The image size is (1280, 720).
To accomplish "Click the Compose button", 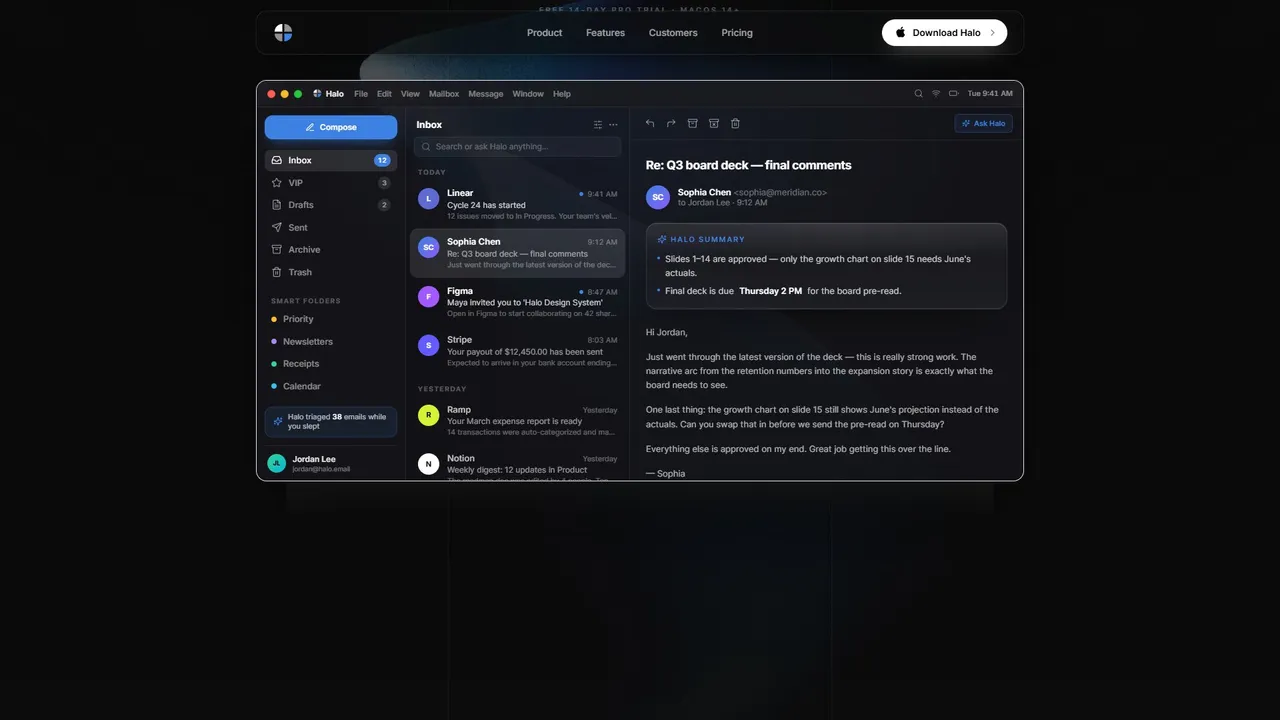I will (331, 127).
